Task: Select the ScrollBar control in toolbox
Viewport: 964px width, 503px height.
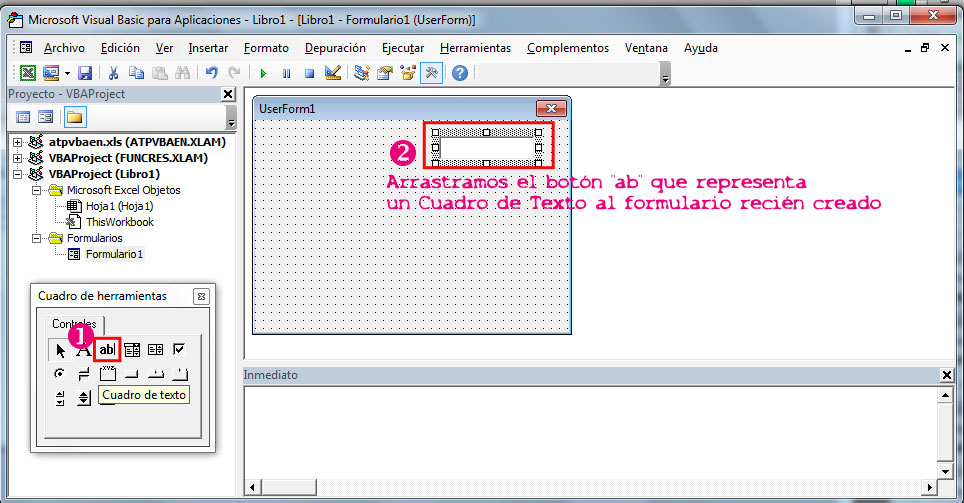Action: (x=60, y=398)
